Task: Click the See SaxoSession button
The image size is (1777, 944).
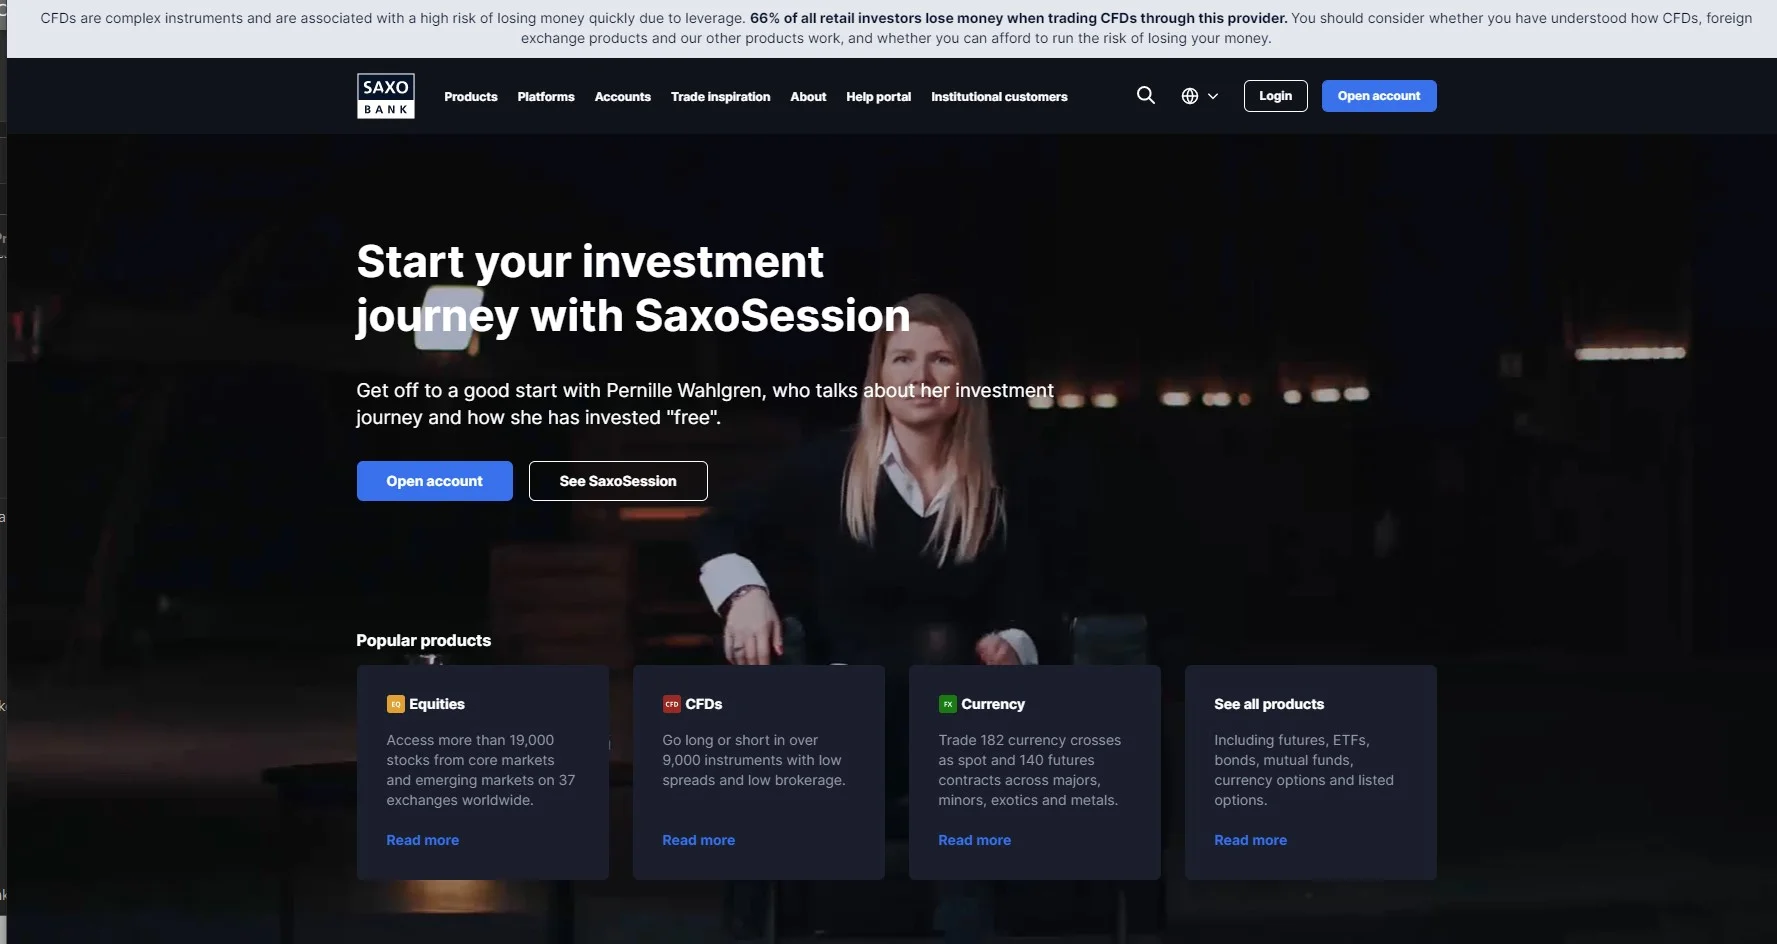Action: [618, 481]
